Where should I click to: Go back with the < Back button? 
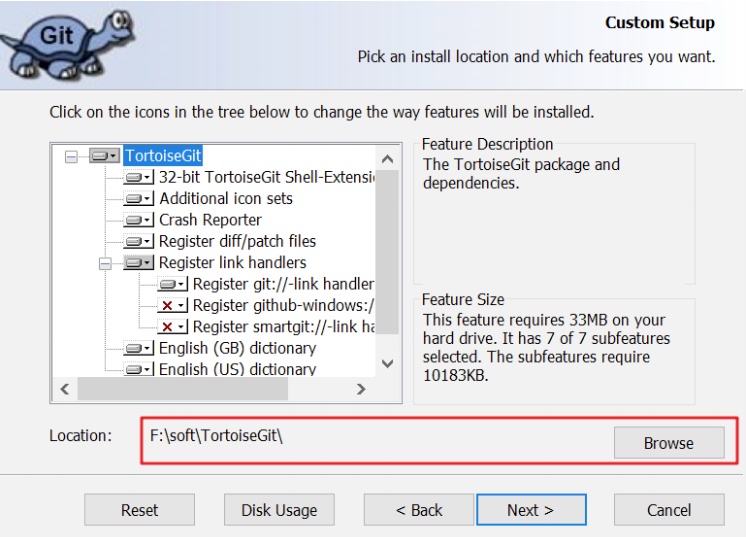(419, 510)
